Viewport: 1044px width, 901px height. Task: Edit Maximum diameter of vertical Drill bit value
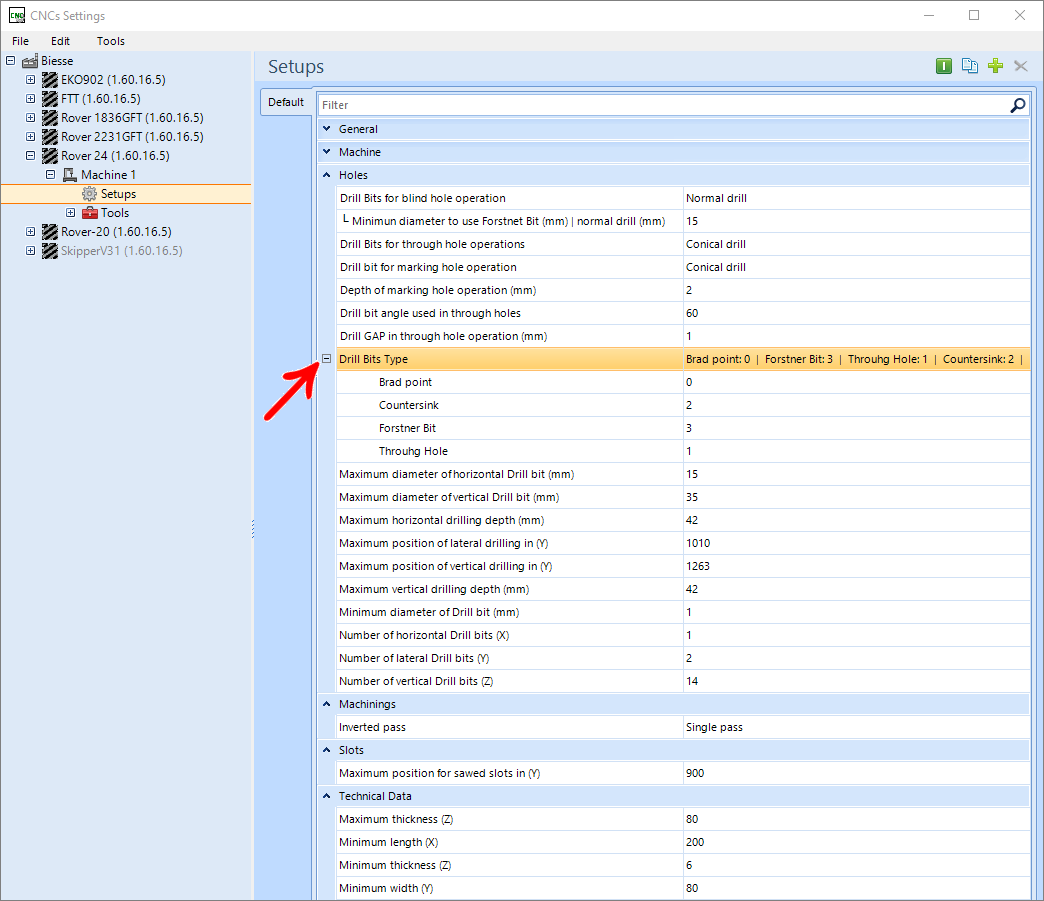(x=856, y=497)
